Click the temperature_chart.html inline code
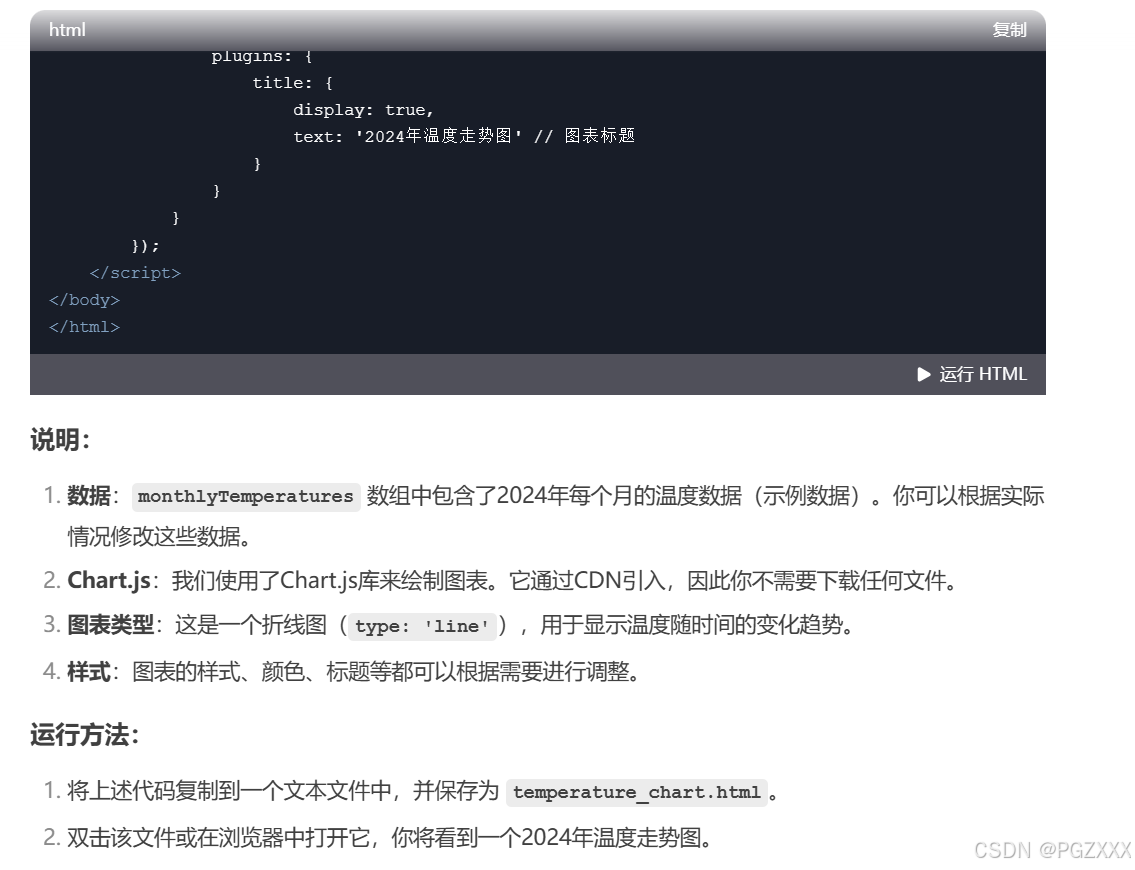This screenshot has height=870, width=1135. pyautogui.click(x=637, y=792)
